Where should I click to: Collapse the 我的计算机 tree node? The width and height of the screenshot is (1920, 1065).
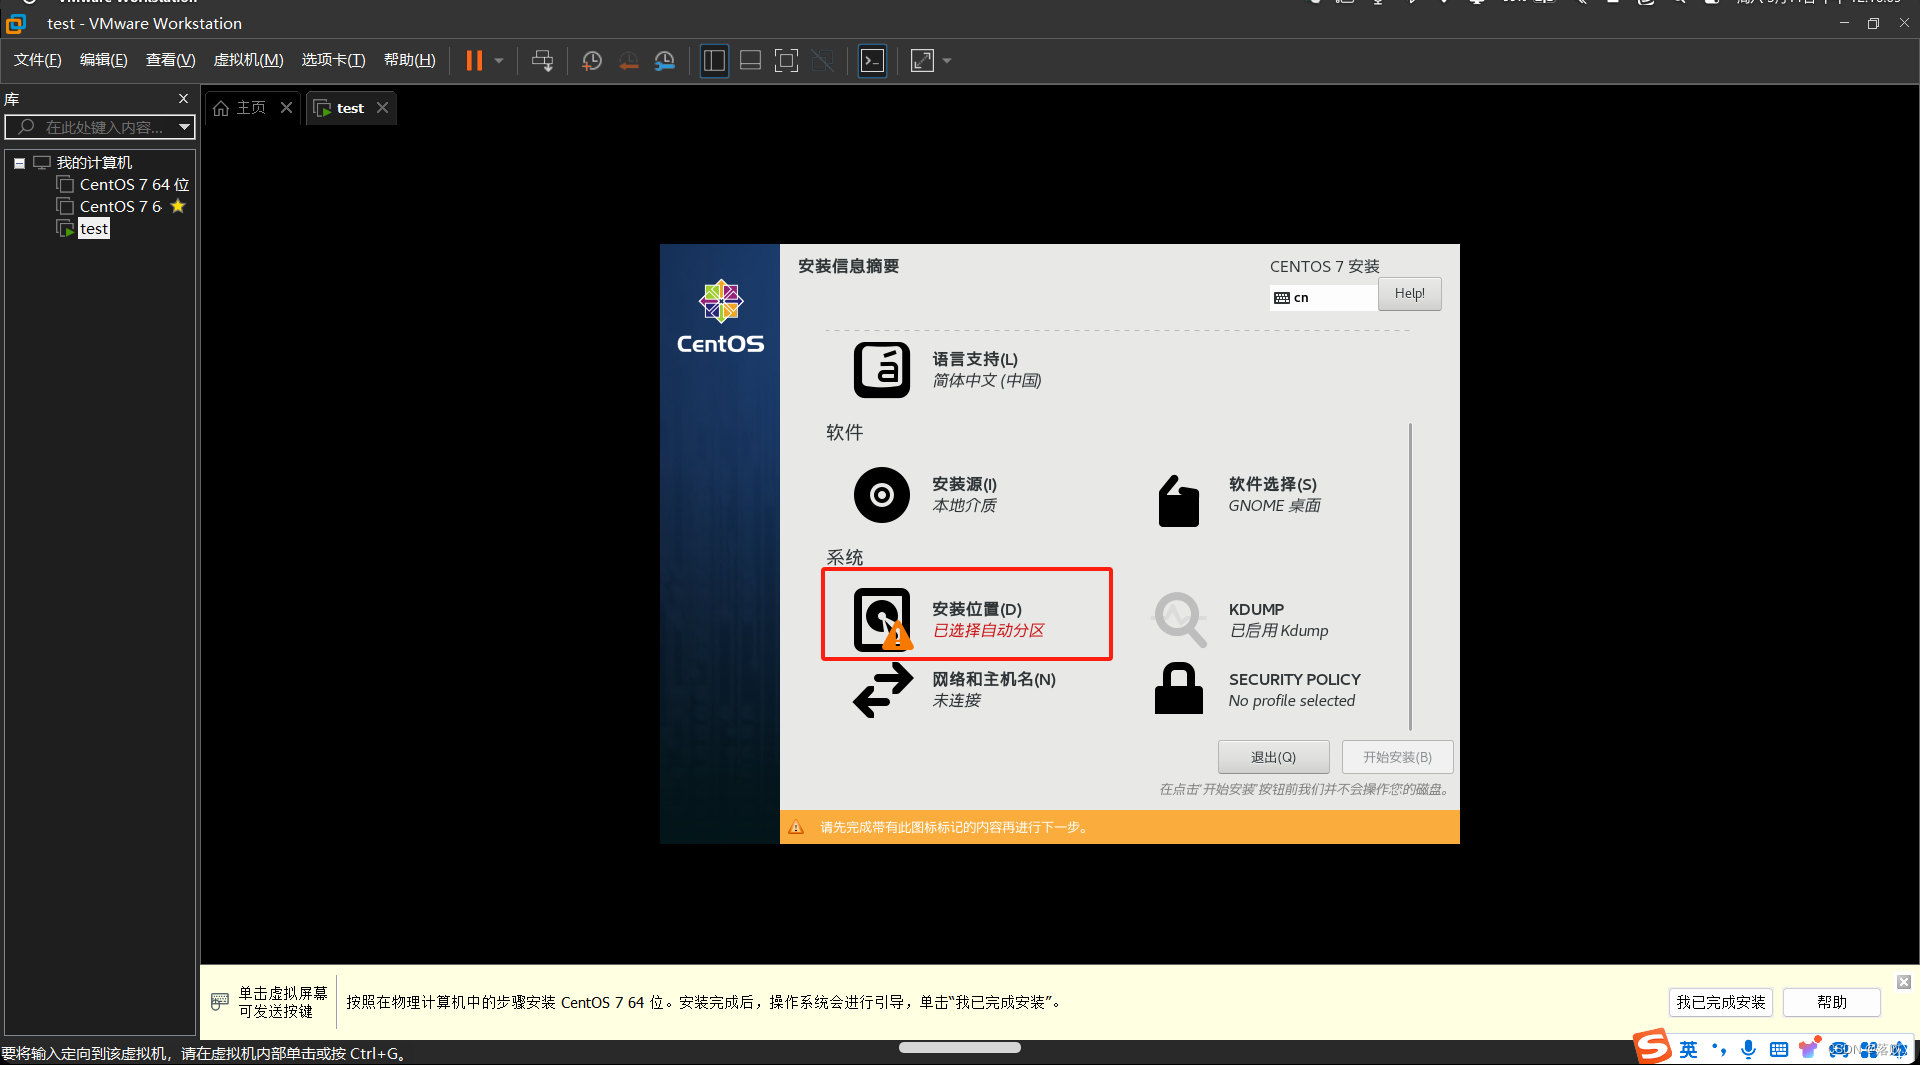tap(19, 163)
